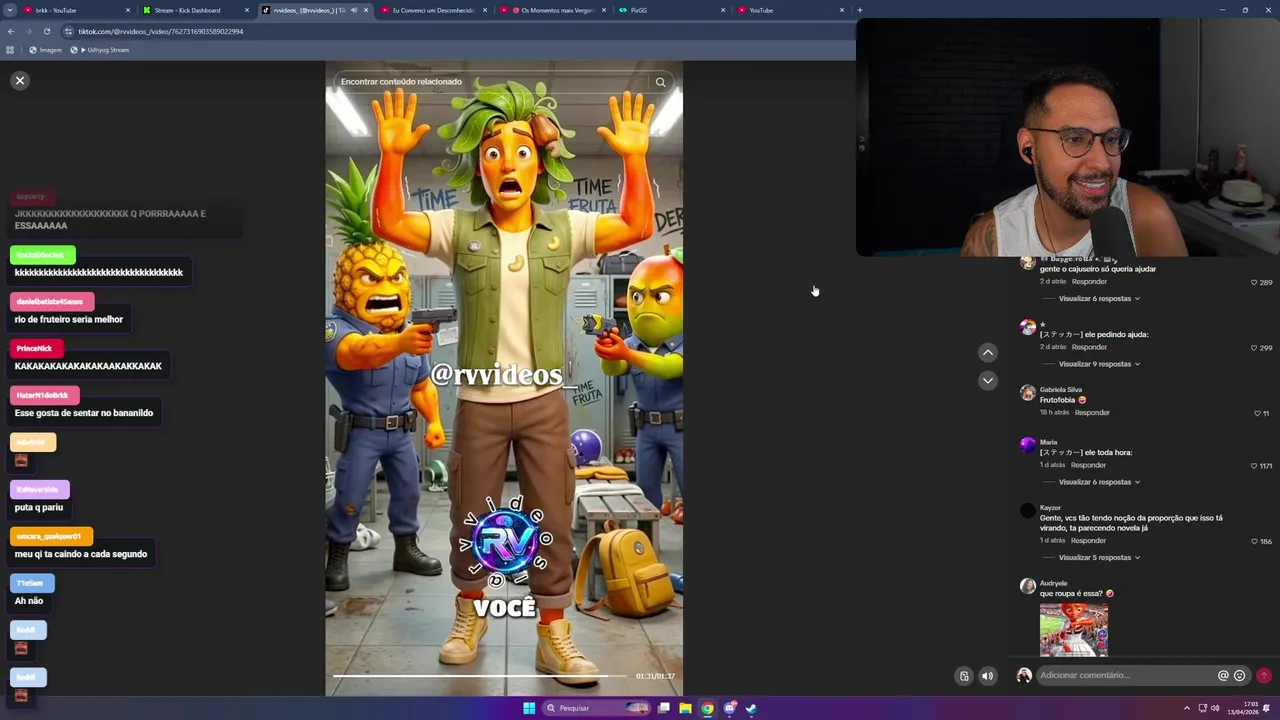
Task: Click the browser back arrow
Action: pyautogui.click(x=11, y=31)
